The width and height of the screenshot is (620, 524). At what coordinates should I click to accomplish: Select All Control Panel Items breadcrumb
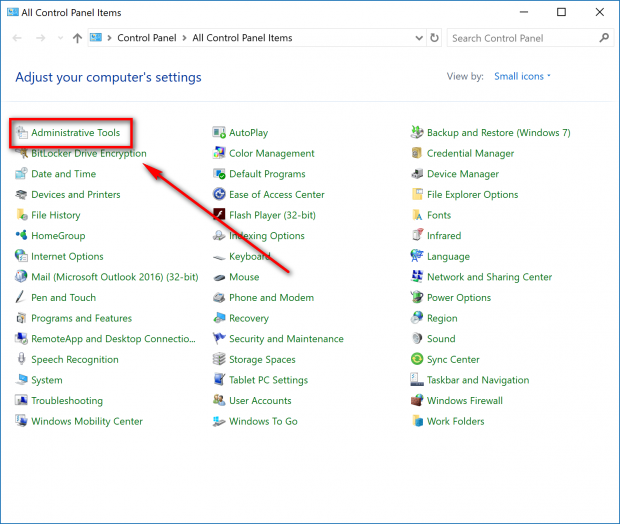tap(242, 38)
